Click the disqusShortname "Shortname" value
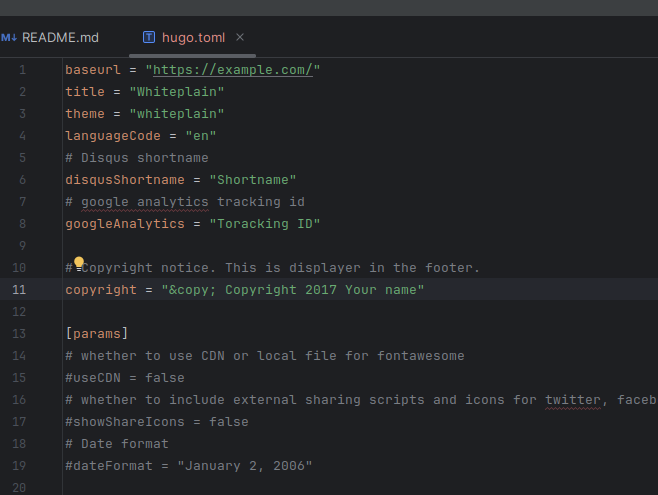The width and height of the screenshot is (658, 495). 253,180
